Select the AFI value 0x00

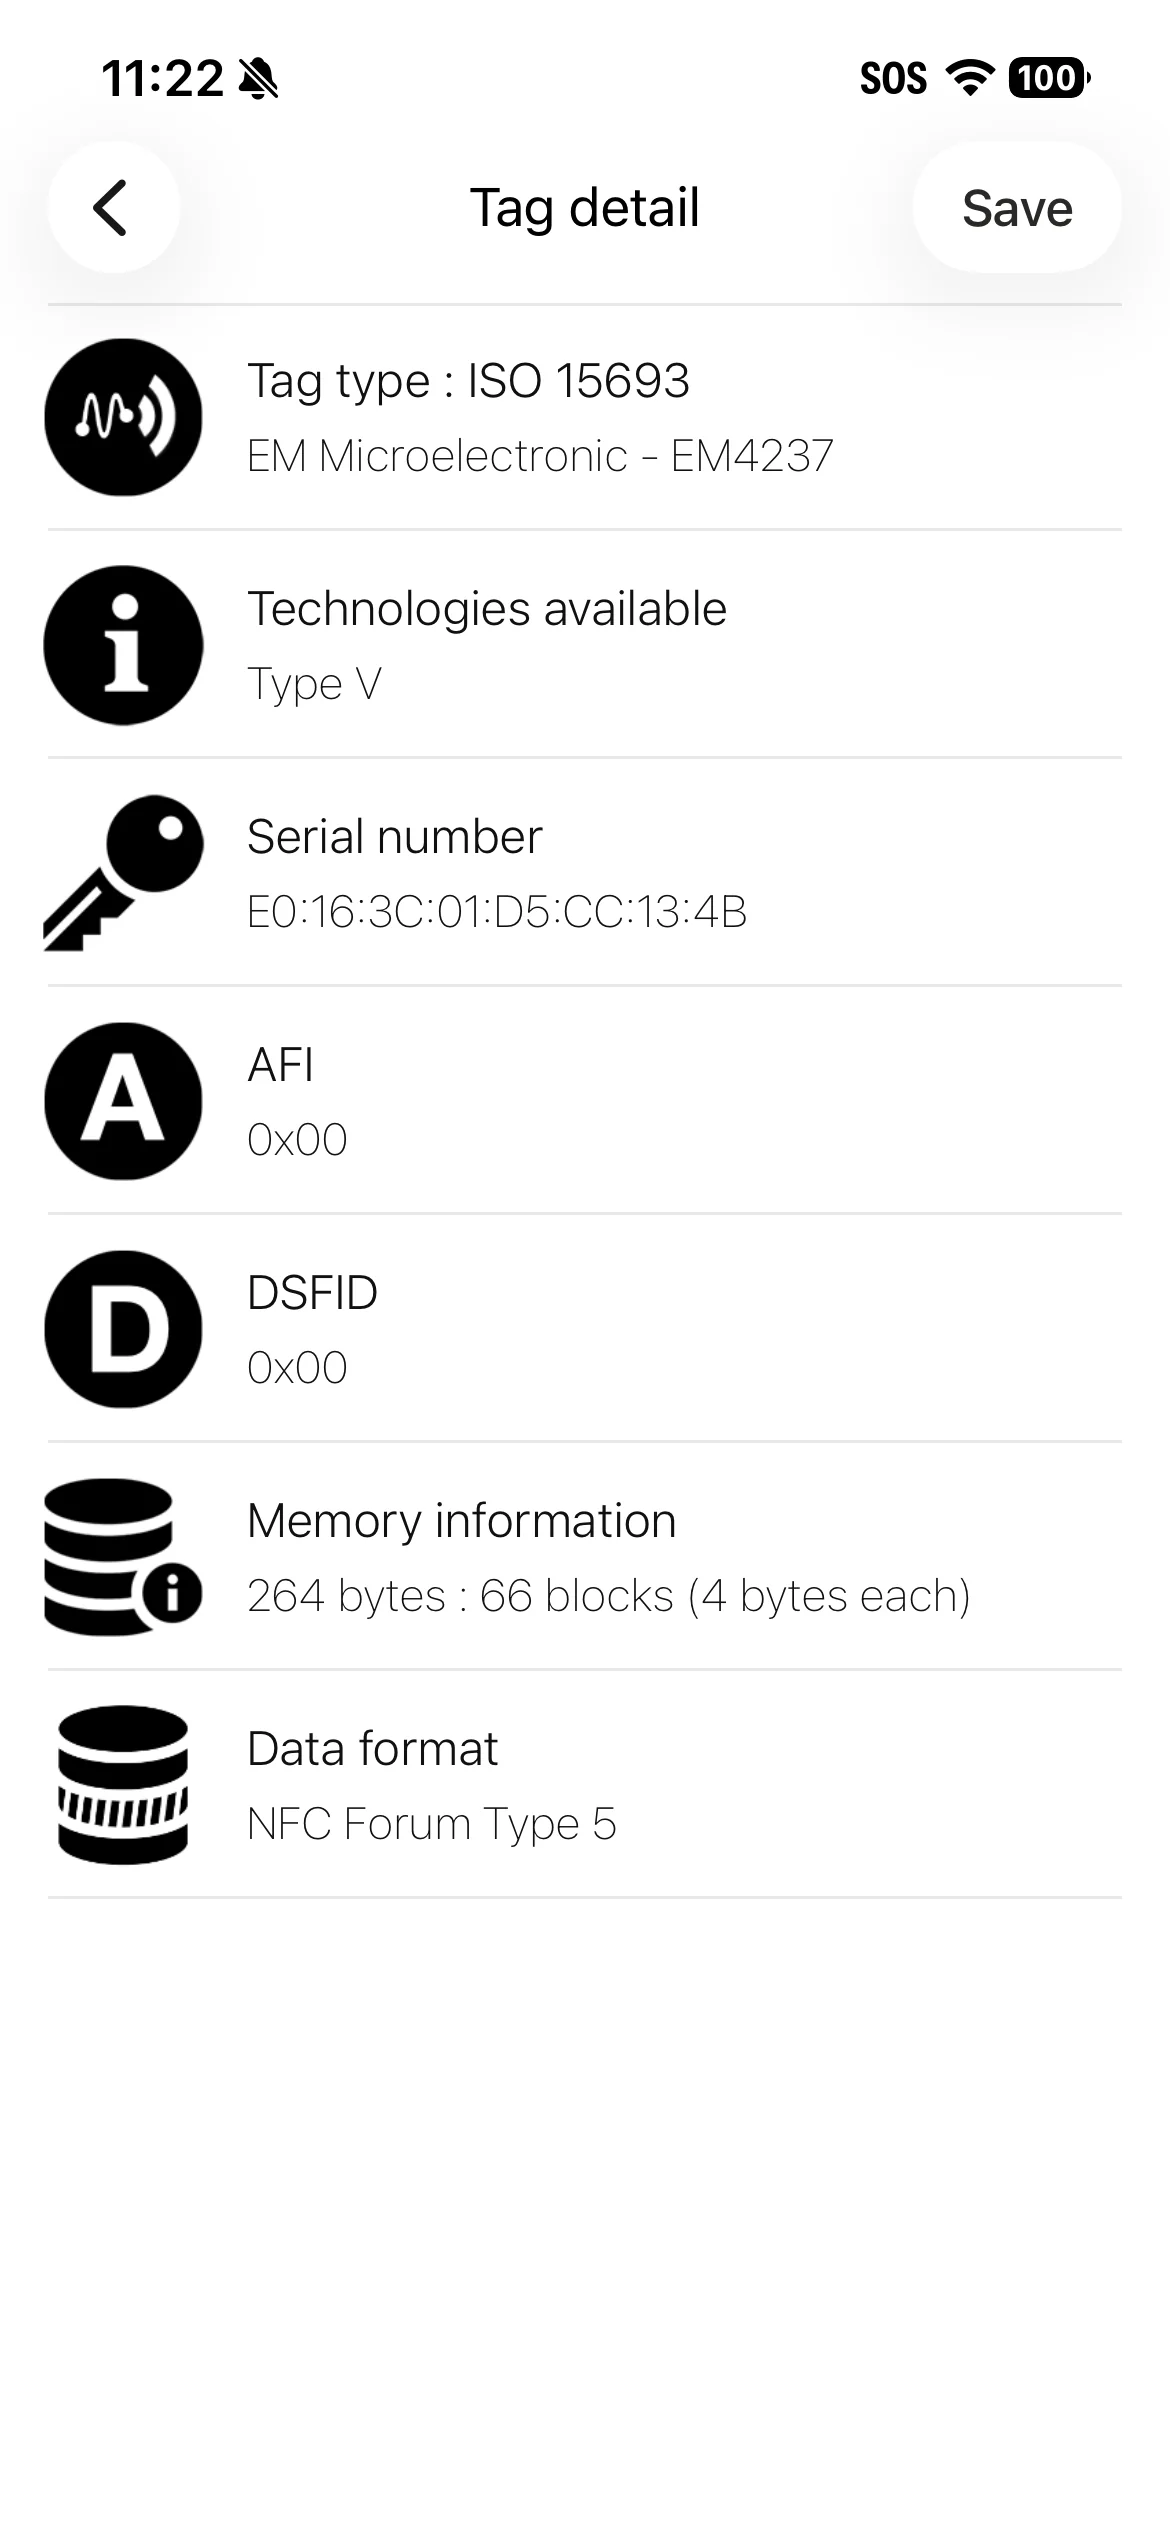[297, 1140]
